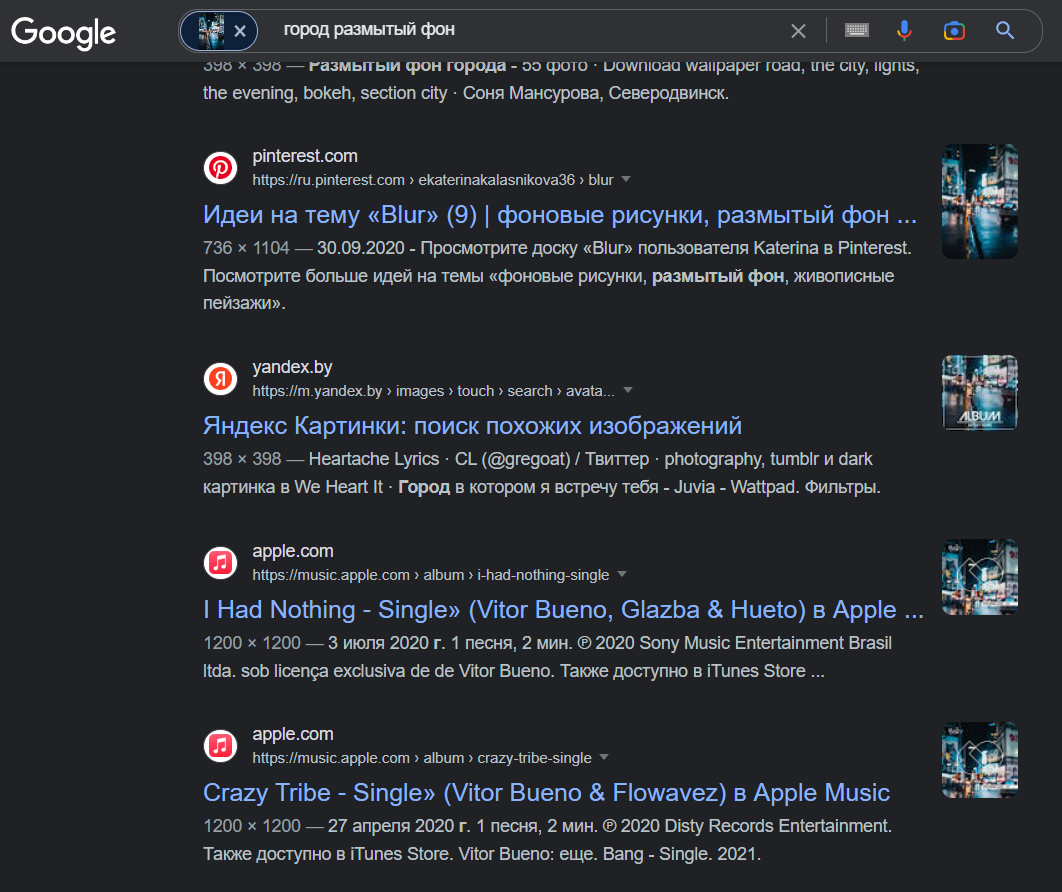Open the Pinterest favicon result

(220, 167)
